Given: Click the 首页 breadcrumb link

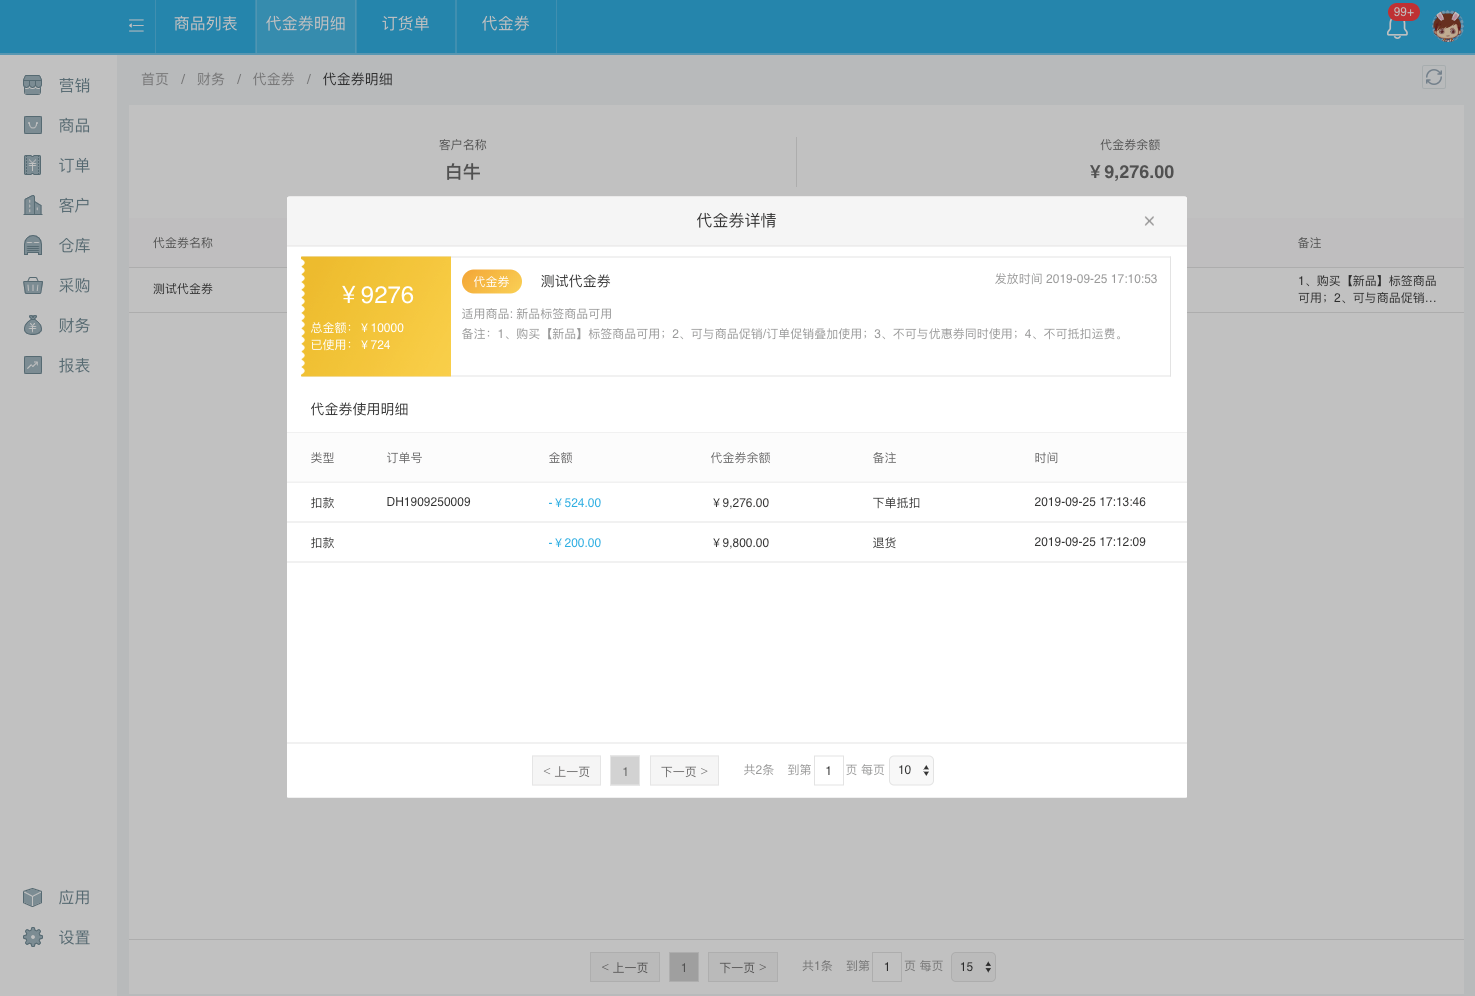Looking at the screenshot, I should click(x=154, y=79).
